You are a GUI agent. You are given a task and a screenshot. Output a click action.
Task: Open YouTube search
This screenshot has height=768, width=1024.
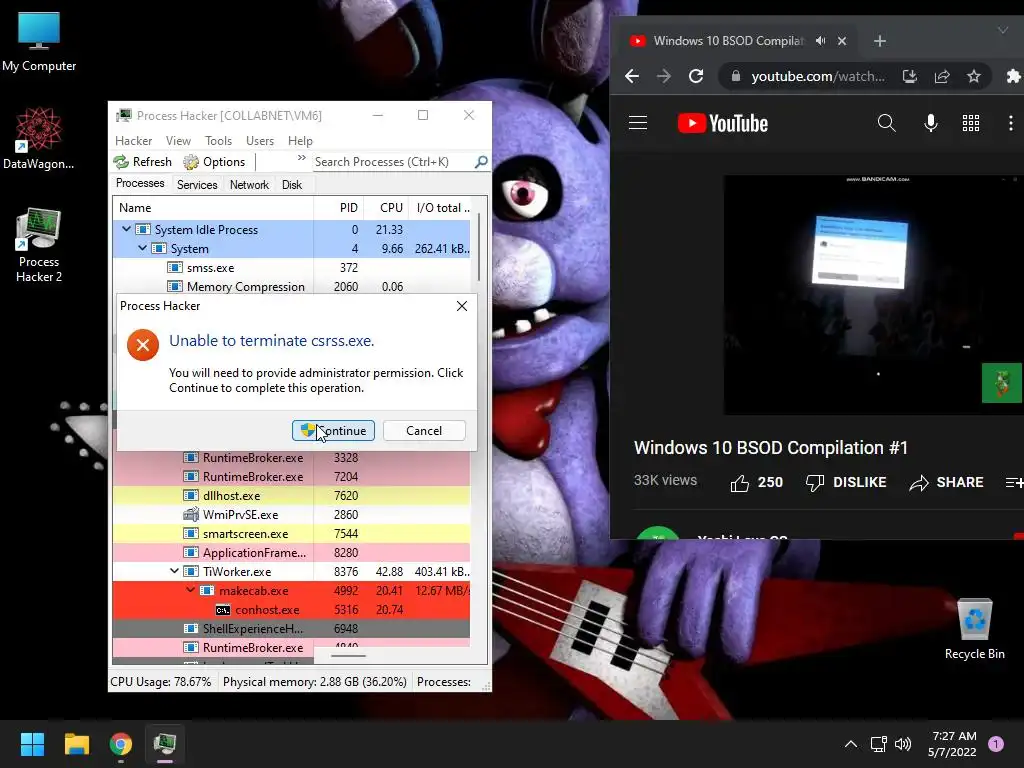[886, 123]
